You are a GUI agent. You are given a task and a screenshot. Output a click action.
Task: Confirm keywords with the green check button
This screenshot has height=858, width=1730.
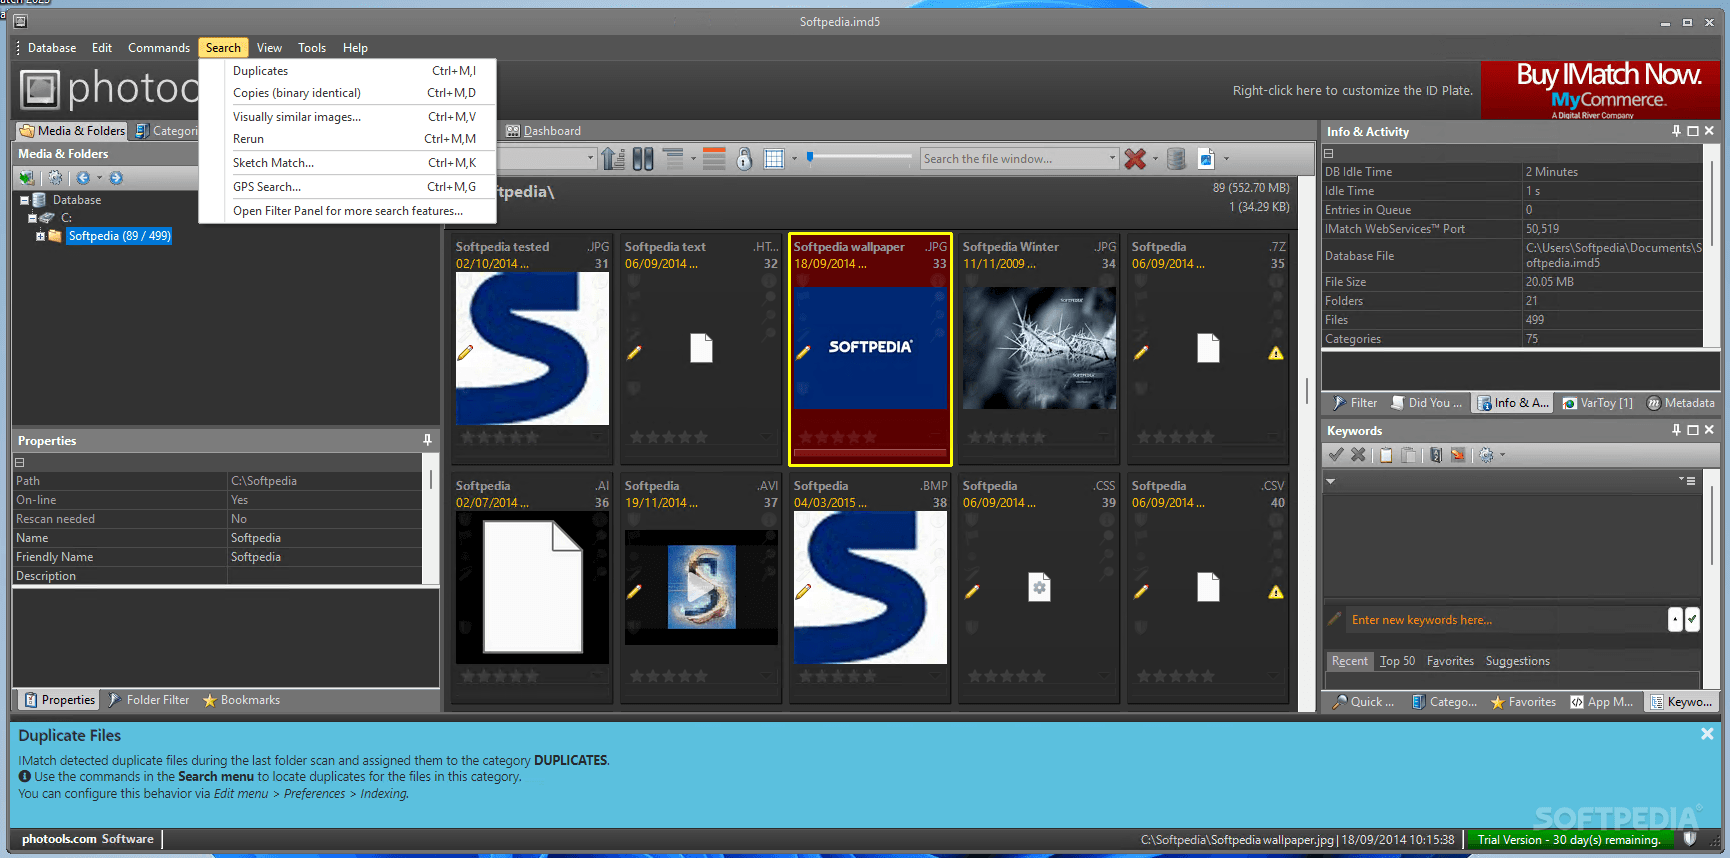click(x=1692, y=620)
